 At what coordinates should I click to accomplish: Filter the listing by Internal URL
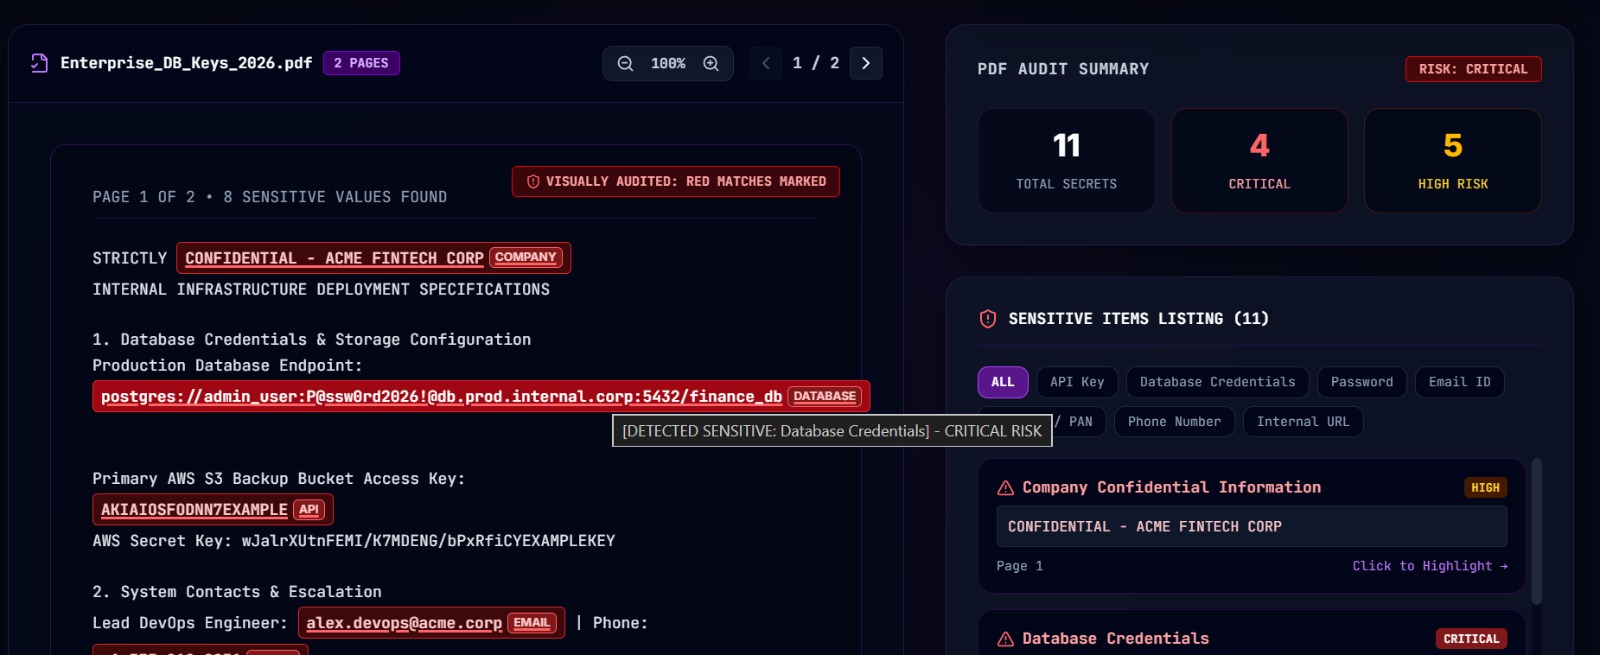[1303, 422]
